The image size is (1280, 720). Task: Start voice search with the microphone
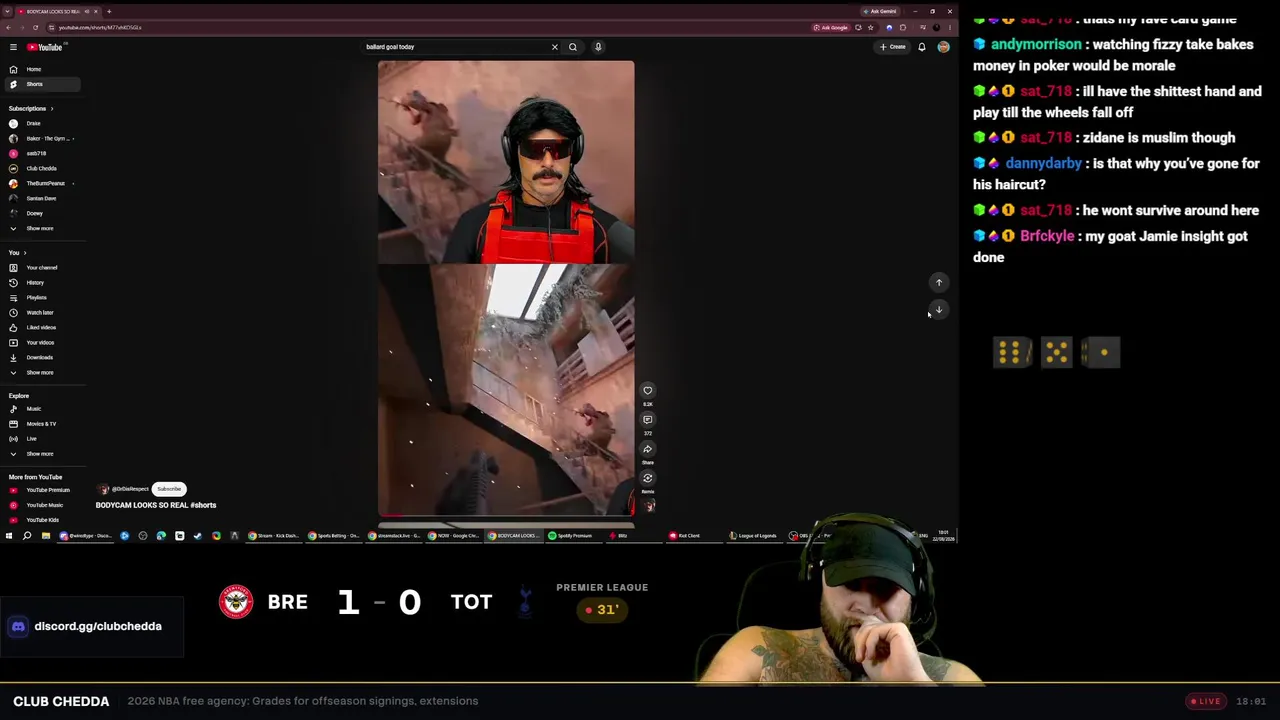(598, 47)
